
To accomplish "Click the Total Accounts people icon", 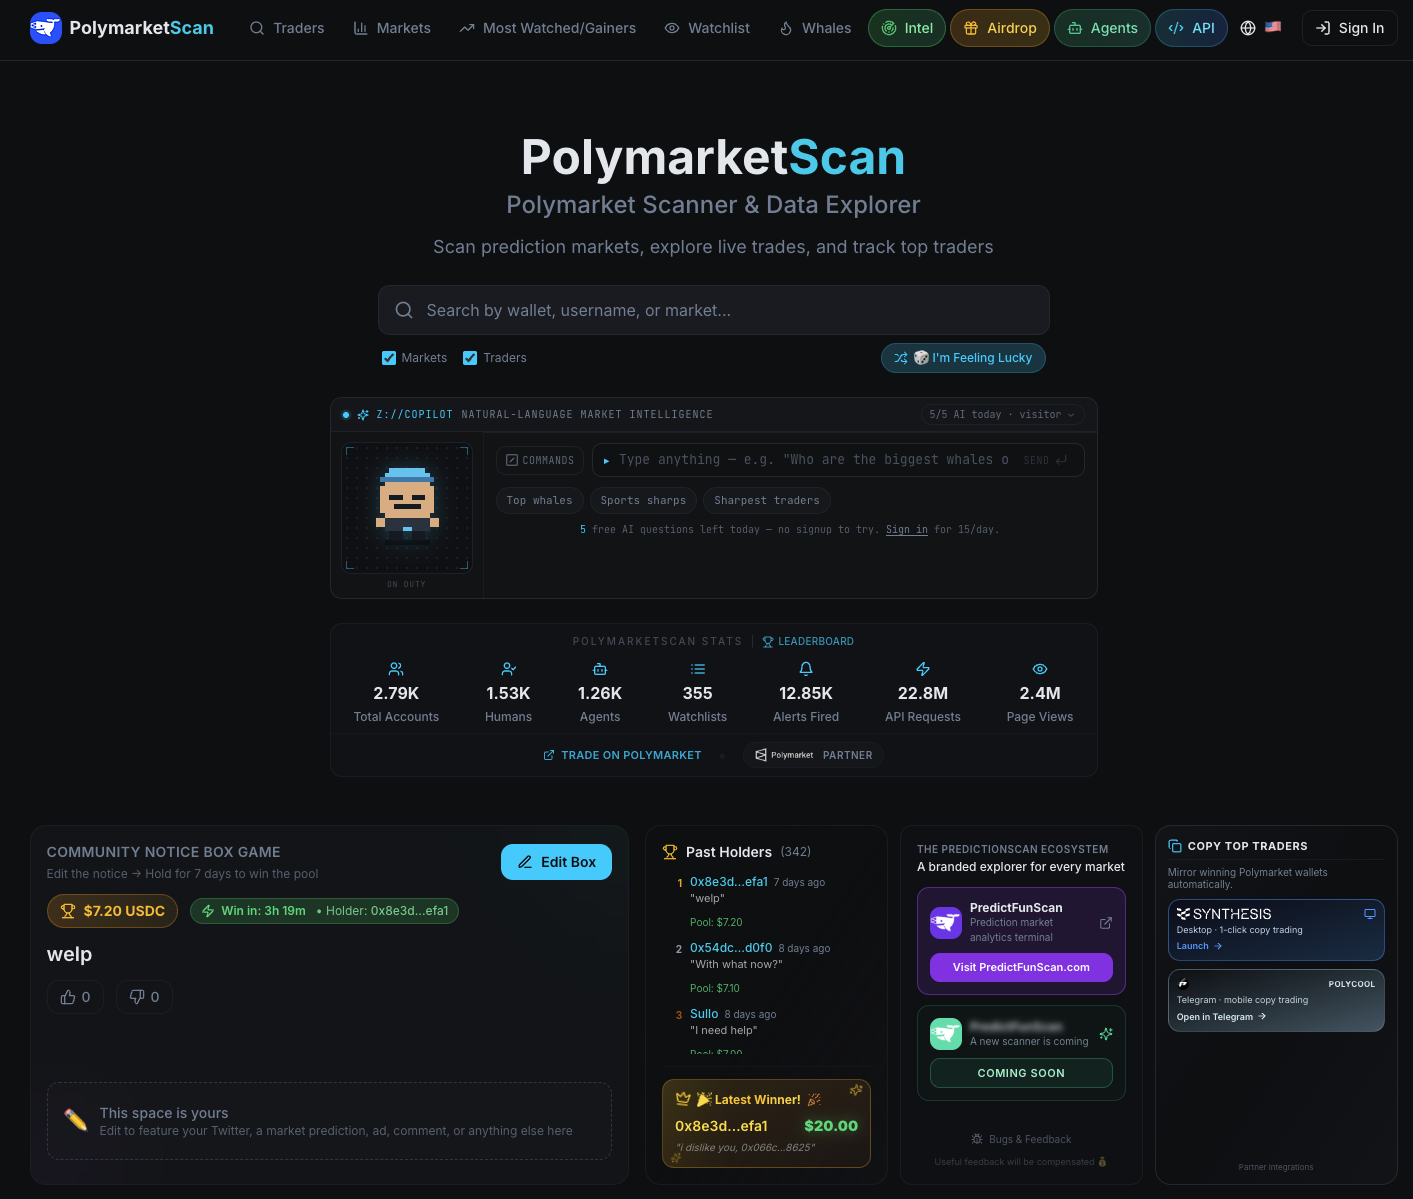I will [x=396, y=669].
